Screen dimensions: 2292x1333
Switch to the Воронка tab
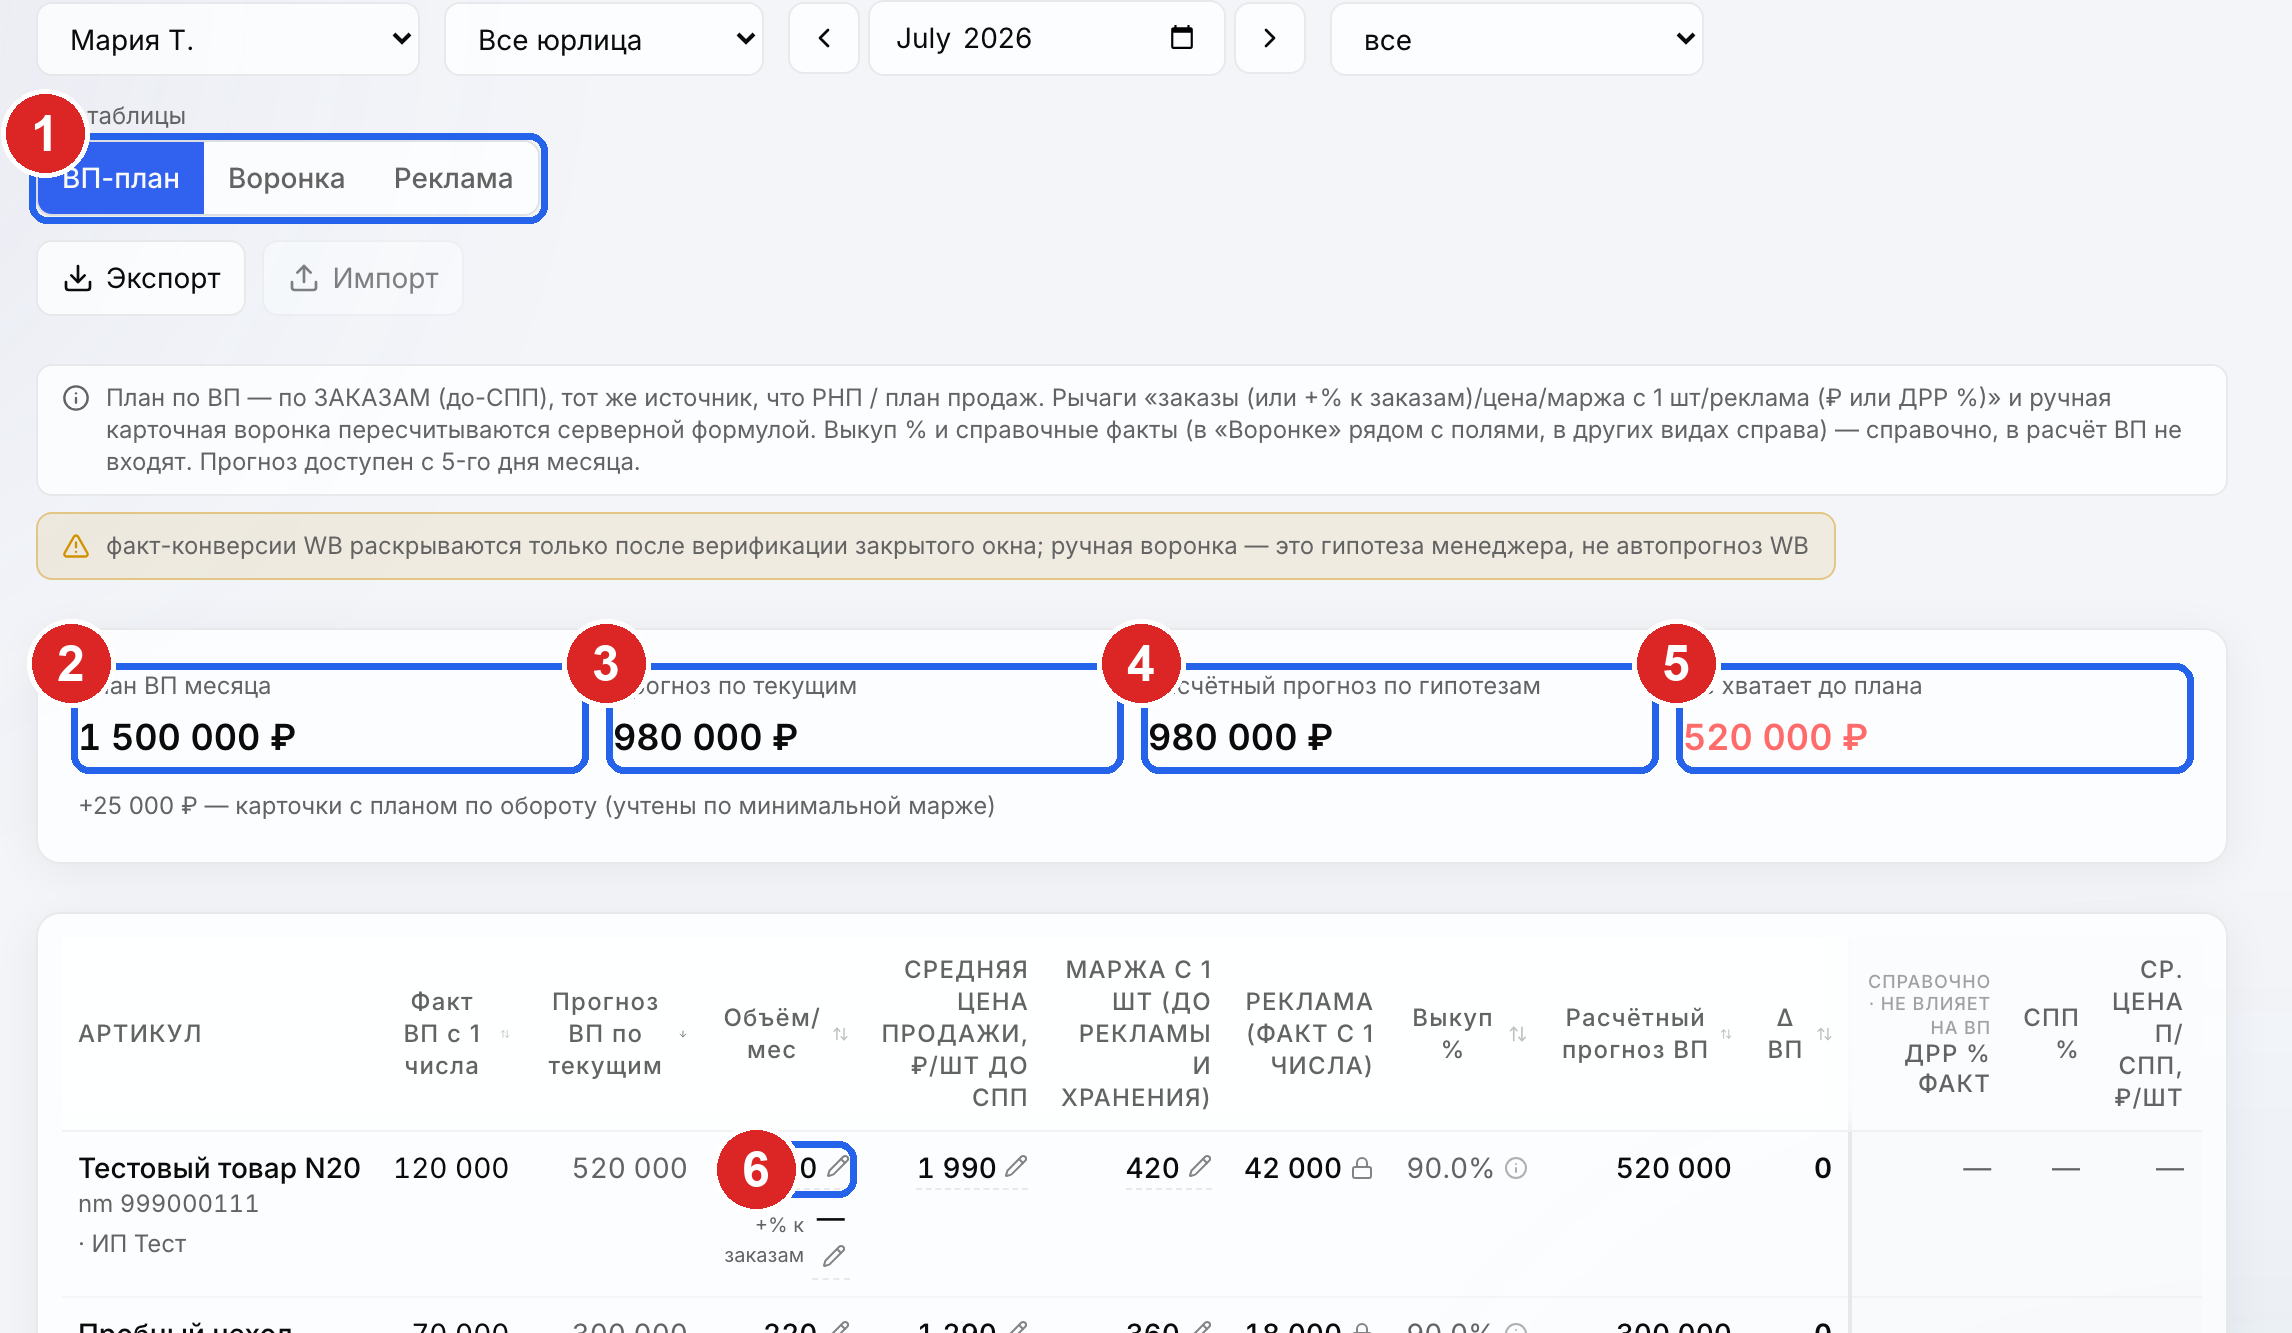pos(286,178)
